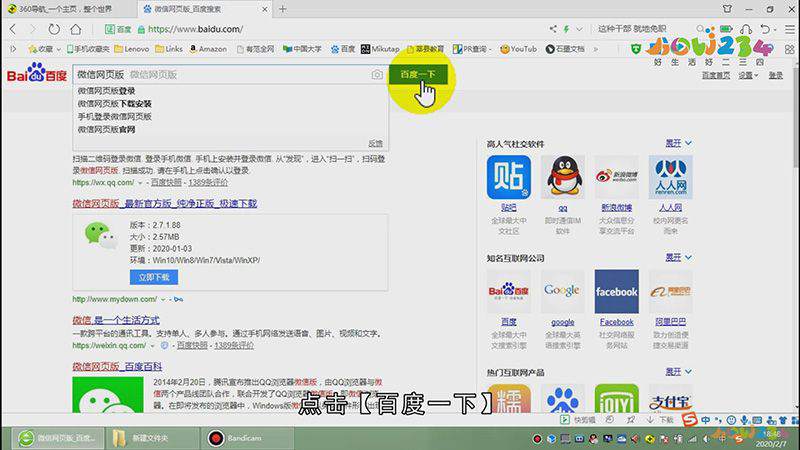Image resolution: width=800 pixels, height=450 pixels.
Task: Click the 百度一下 search button
Action: (x=418, y=74)
